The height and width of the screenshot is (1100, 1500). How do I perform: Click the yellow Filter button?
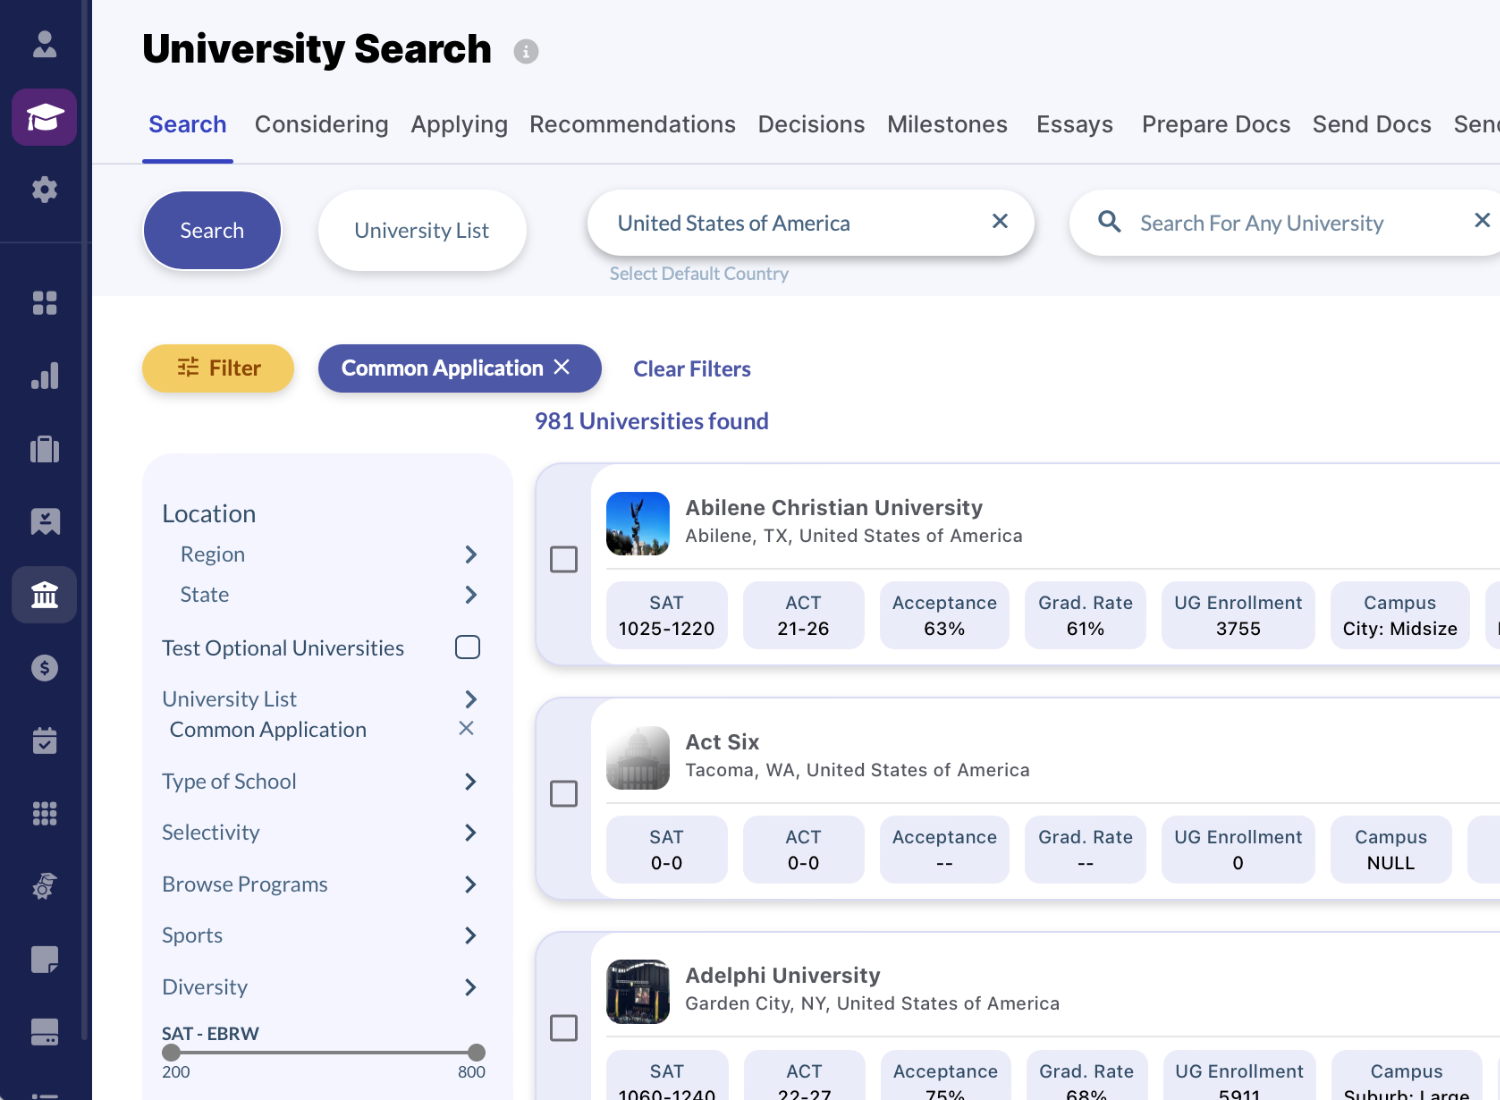click(218, 369)
